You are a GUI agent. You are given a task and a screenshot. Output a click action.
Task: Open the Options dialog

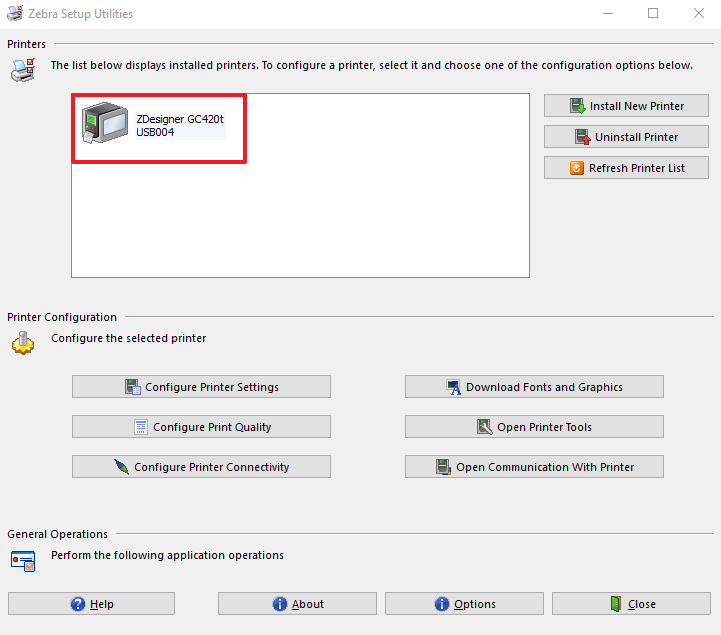click(464, 604)
